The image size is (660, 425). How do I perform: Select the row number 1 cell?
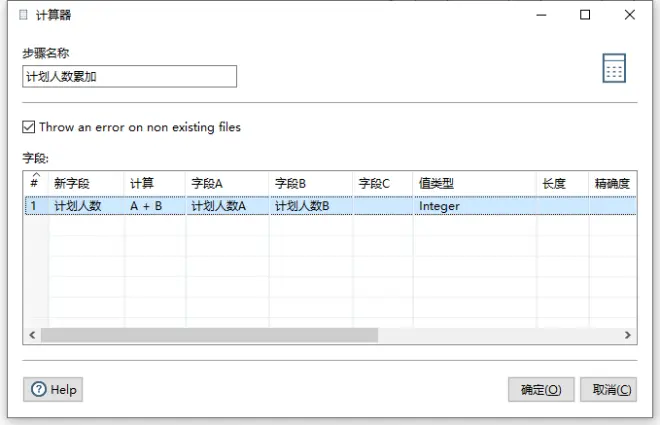(x=37, y=206)
